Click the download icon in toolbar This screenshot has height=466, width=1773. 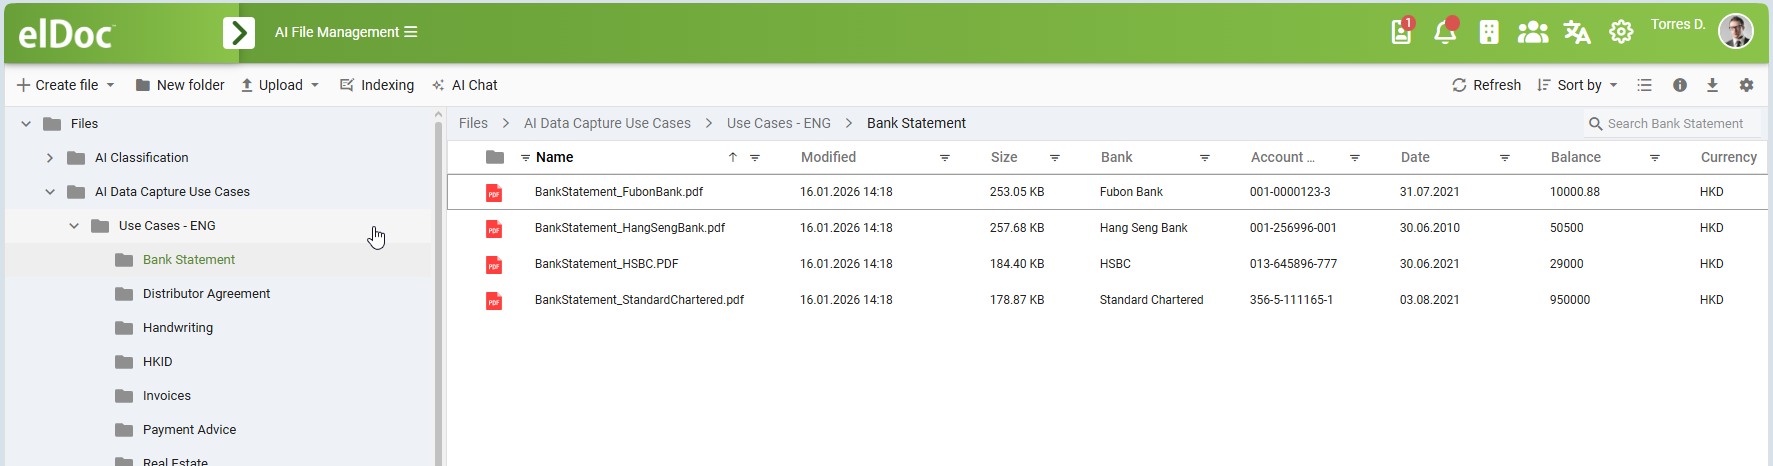pos(1712,85)
